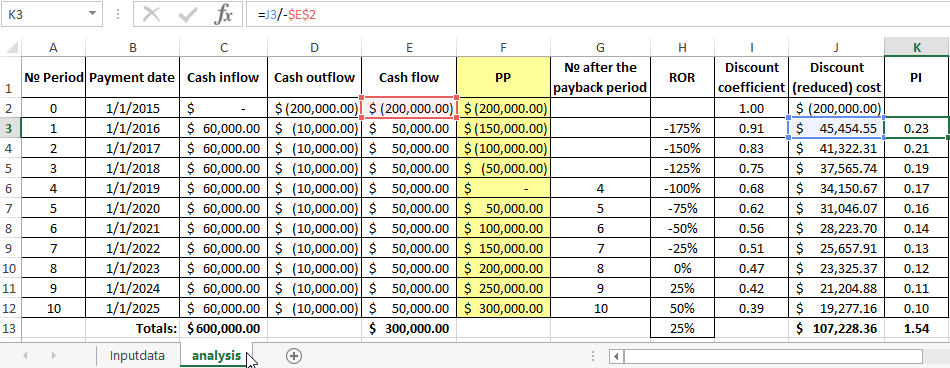The width and height of the screenshot is (950, 368).
Task: Select the discount coefficient 1.00 cell
Action: [x=752, y=108]
